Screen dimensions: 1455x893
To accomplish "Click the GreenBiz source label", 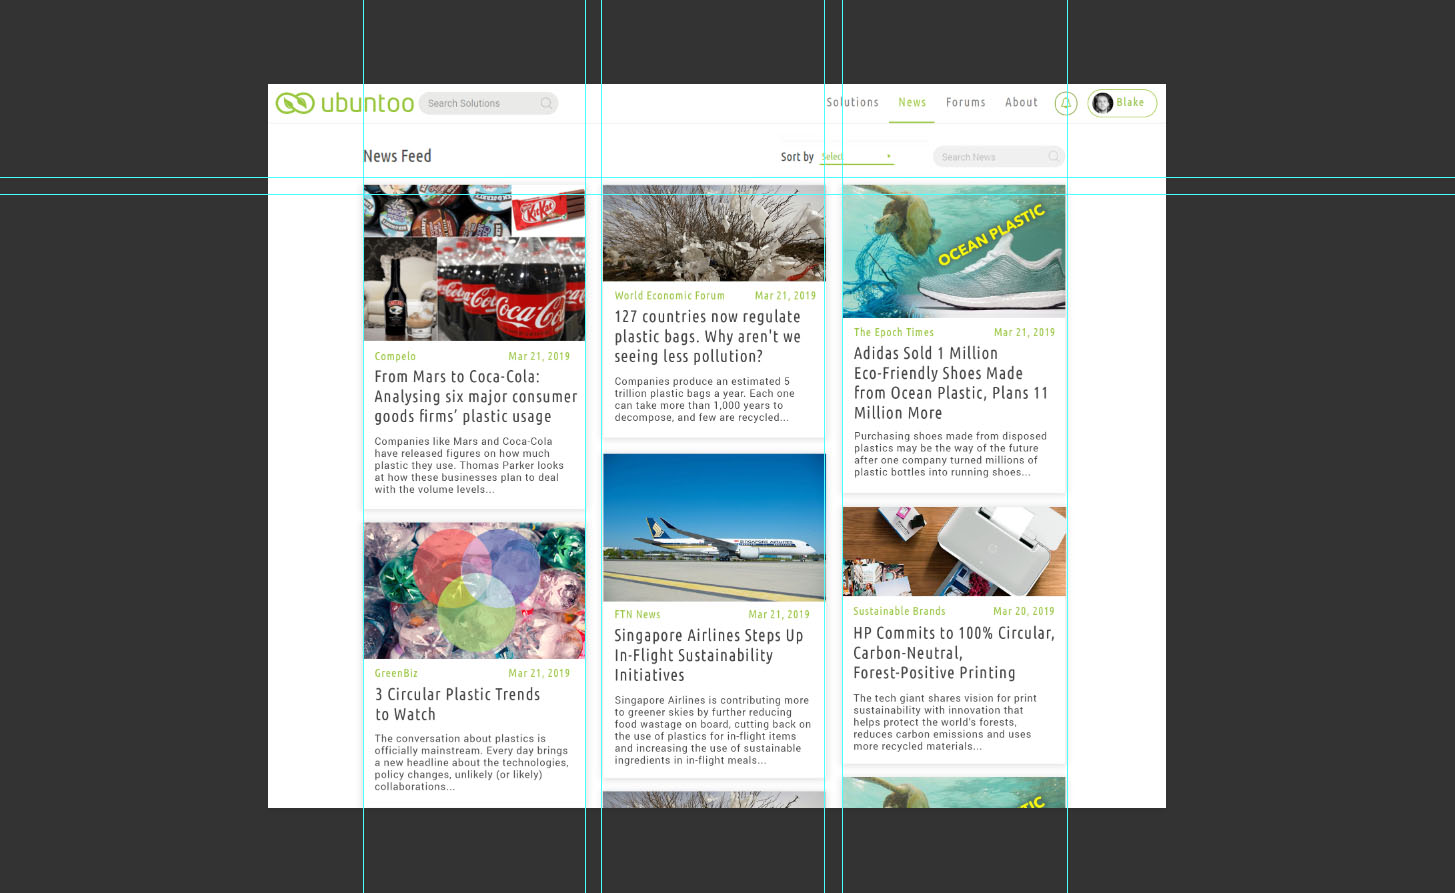I will (396, 673).
